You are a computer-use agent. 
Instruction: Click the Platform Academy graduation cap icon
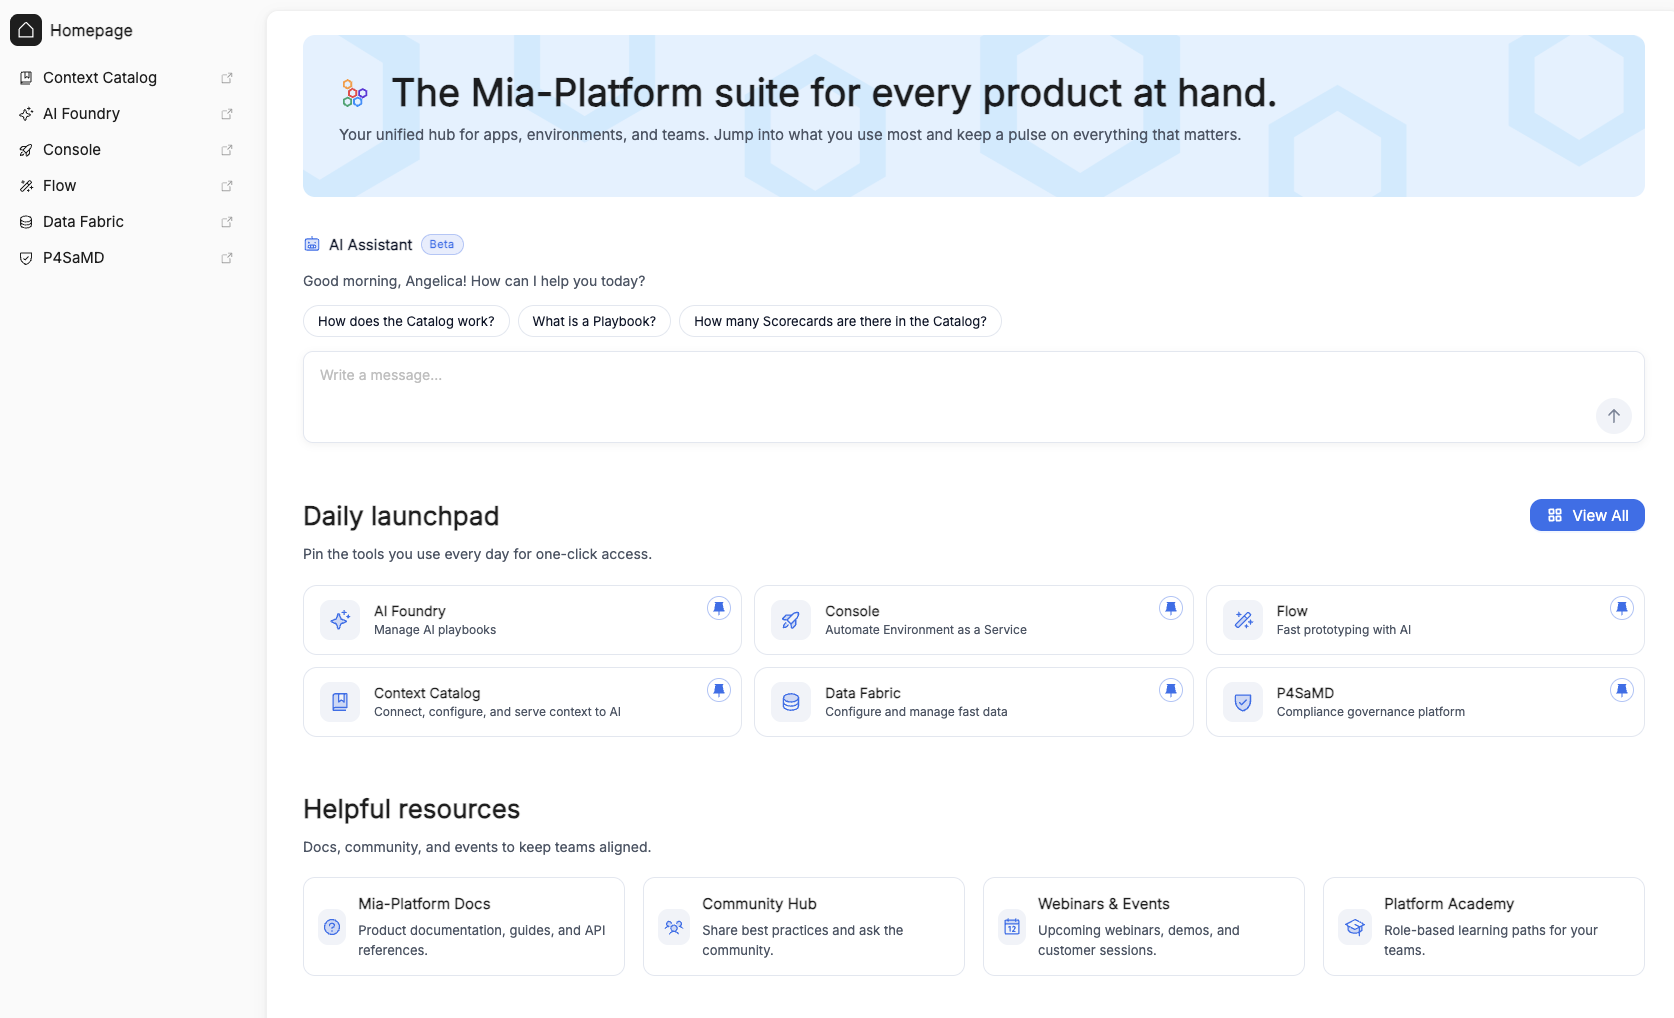tap(1355, 927)
